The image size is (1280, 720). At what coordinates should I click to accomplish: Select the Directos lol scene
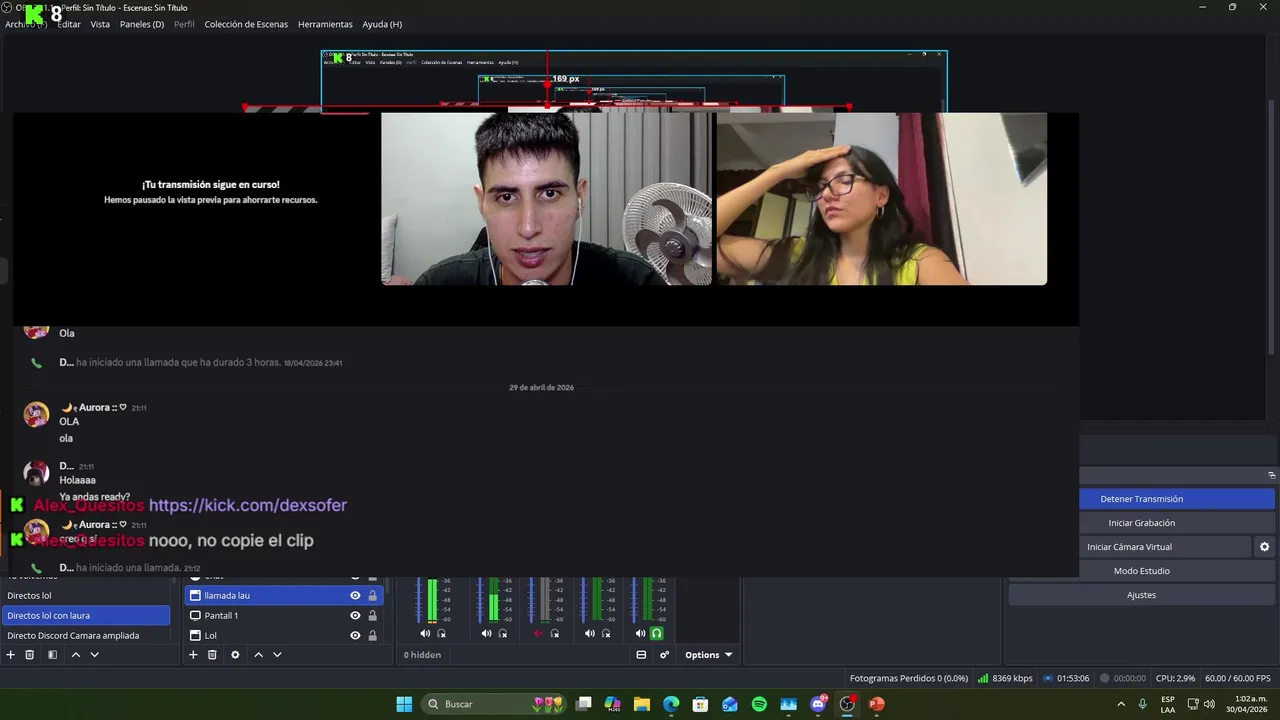point(86,595)
